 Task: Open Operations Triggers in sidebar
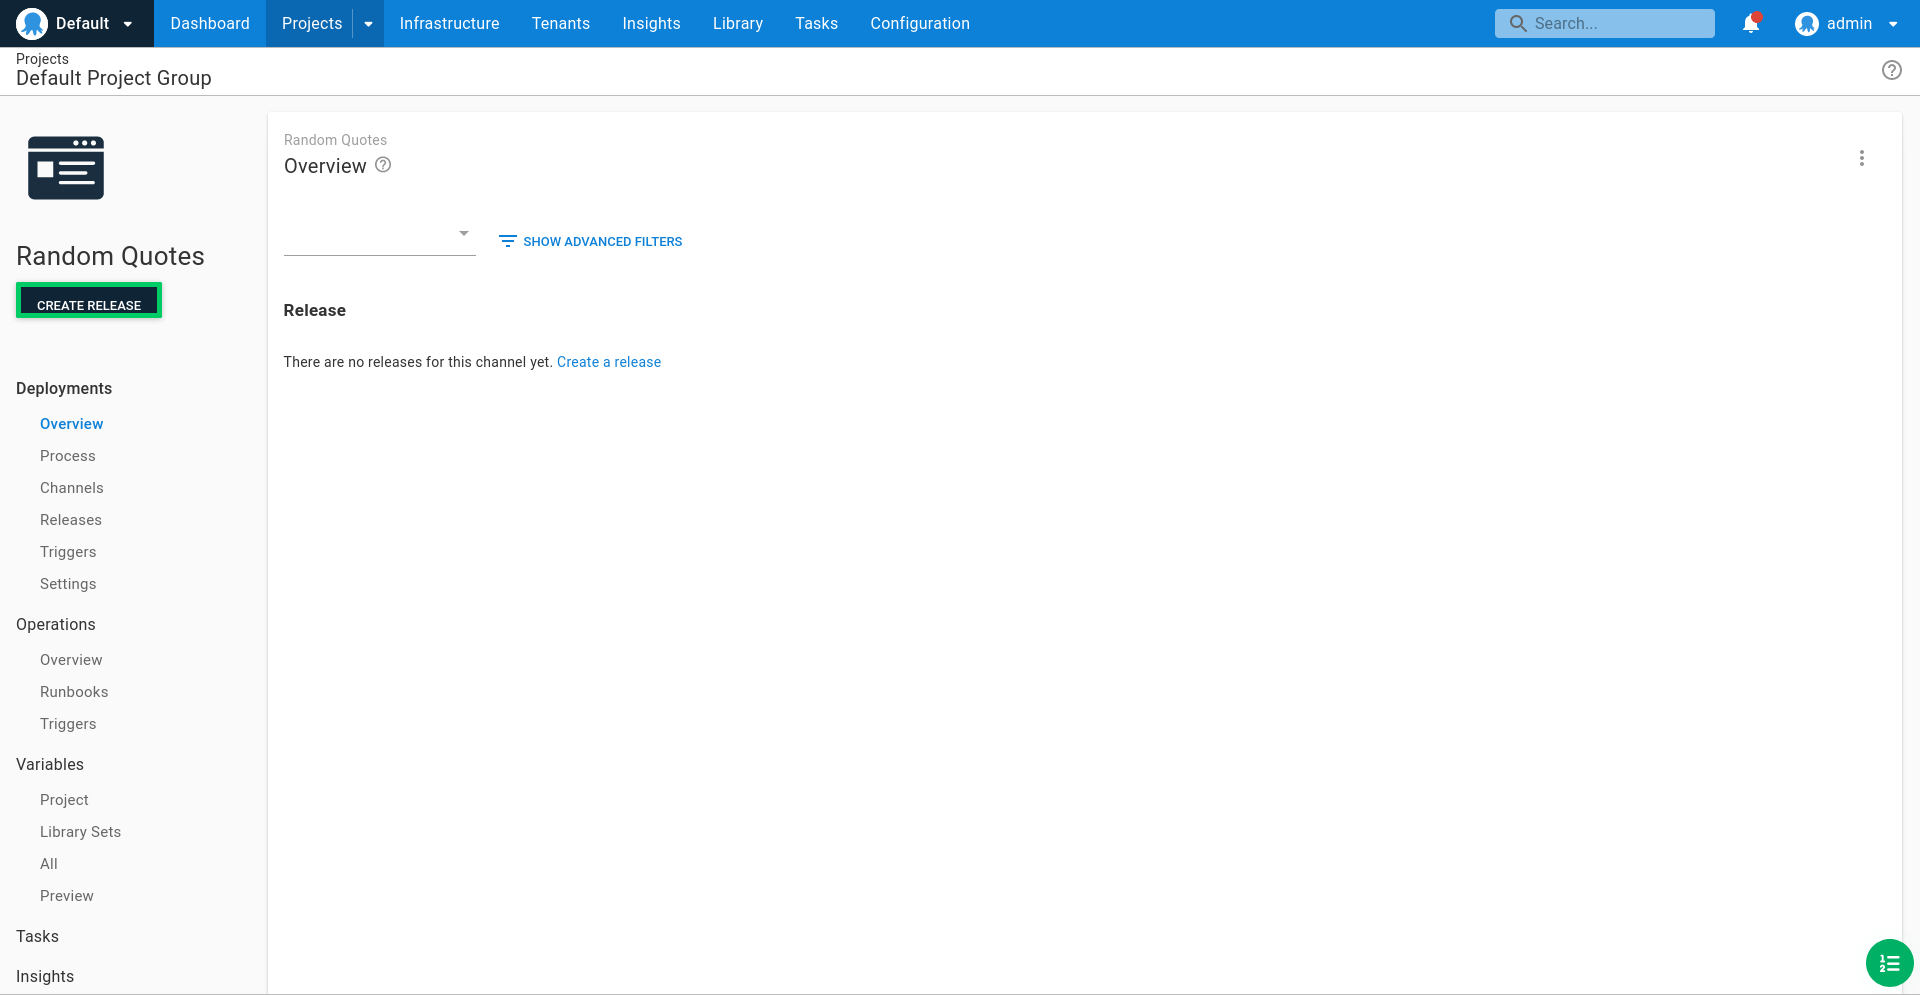coord(68,724)
